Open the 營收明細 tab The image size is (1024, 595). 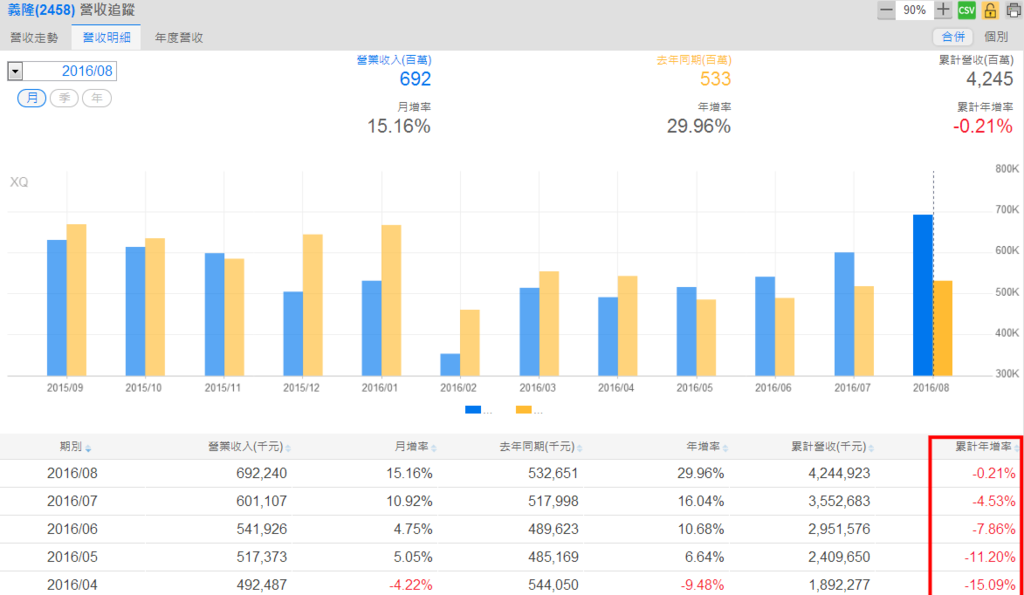[x=106, y=38]
